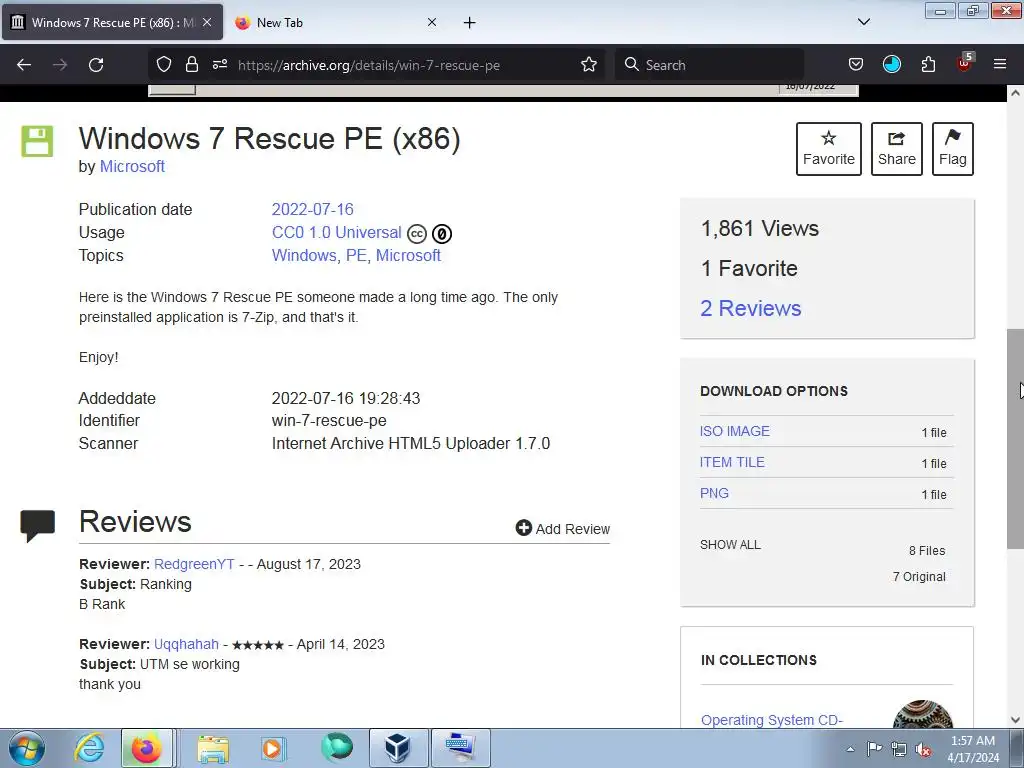The image size is (1024, 768).
Task: Open reviewer Uqqhahah profile
Action: click(x=186, y=645)
